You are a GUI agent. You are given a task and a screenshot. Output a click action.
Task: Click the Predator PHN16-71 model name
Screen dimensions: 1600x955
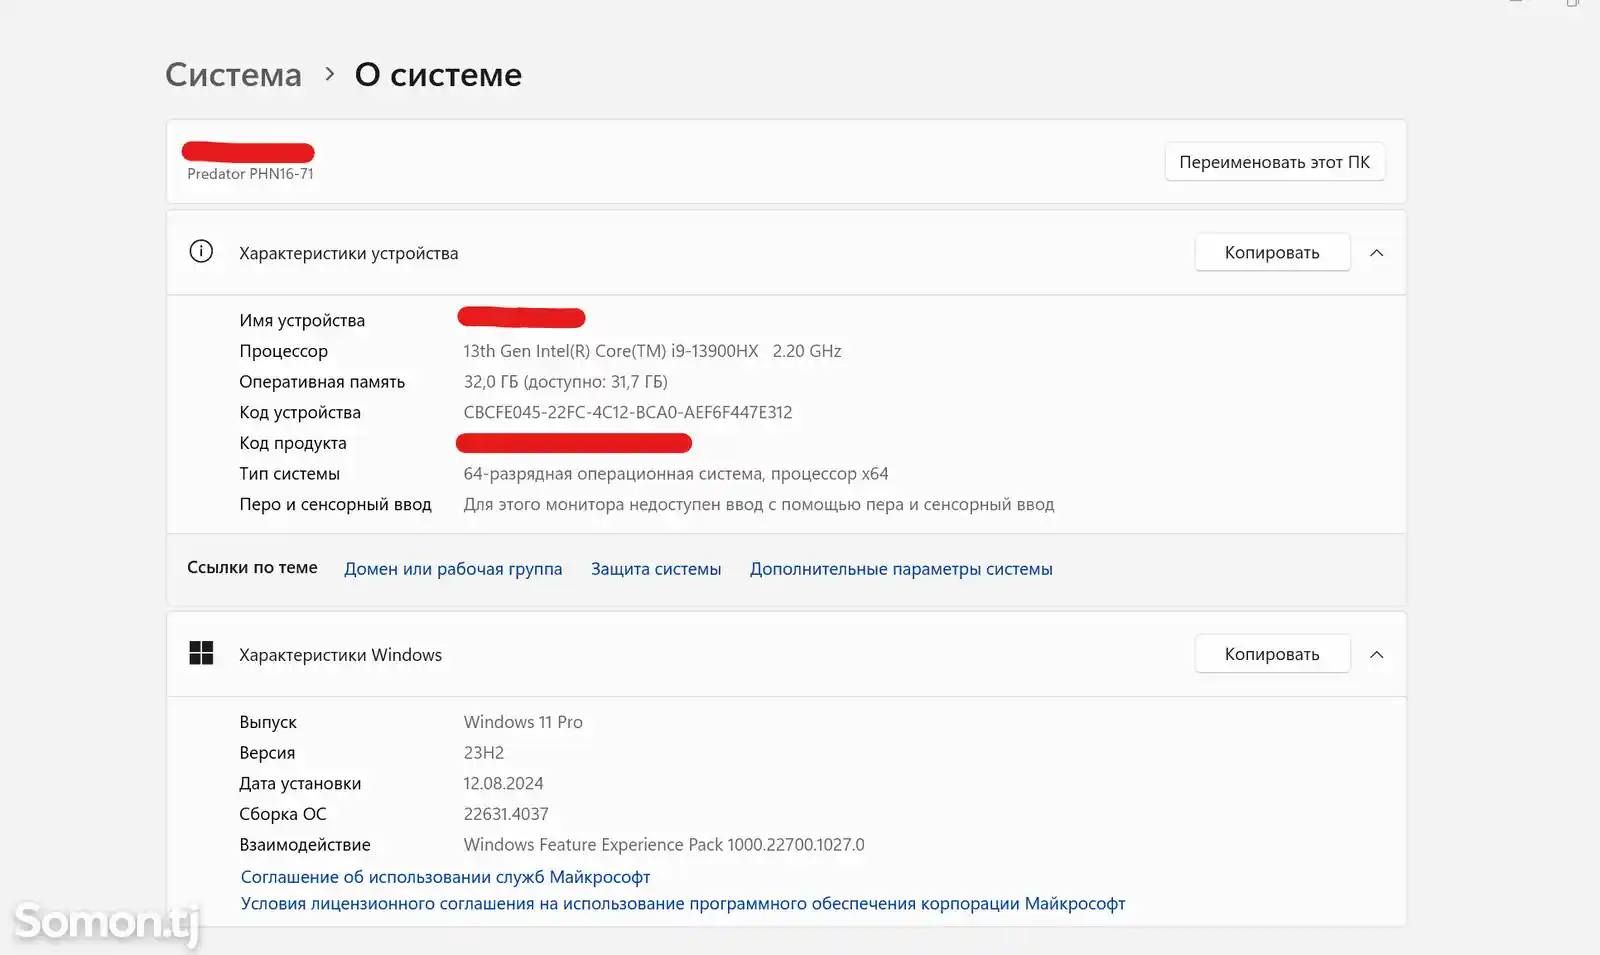tap(250, 174)
